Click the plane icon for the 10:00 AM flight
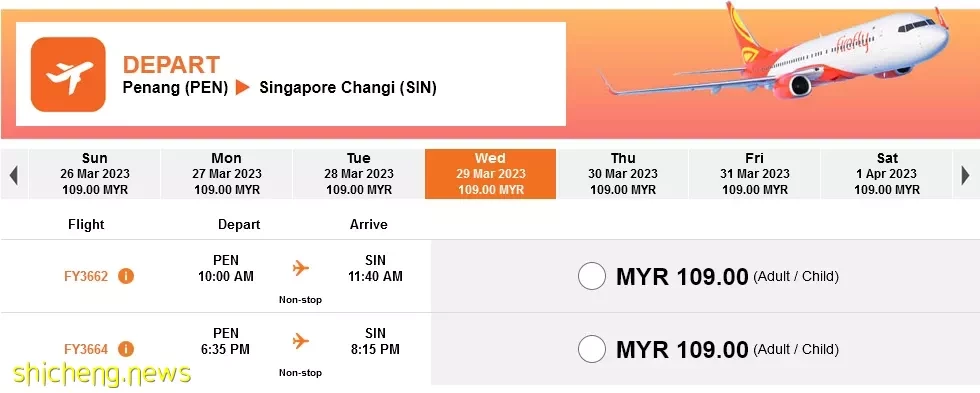The width and height of the screenshot is (980, 393). [x=301, y=268]
